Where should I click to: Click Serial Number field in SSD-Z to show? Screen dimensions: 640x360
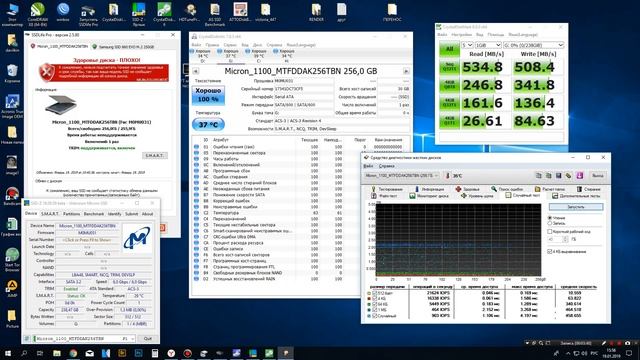87,240
